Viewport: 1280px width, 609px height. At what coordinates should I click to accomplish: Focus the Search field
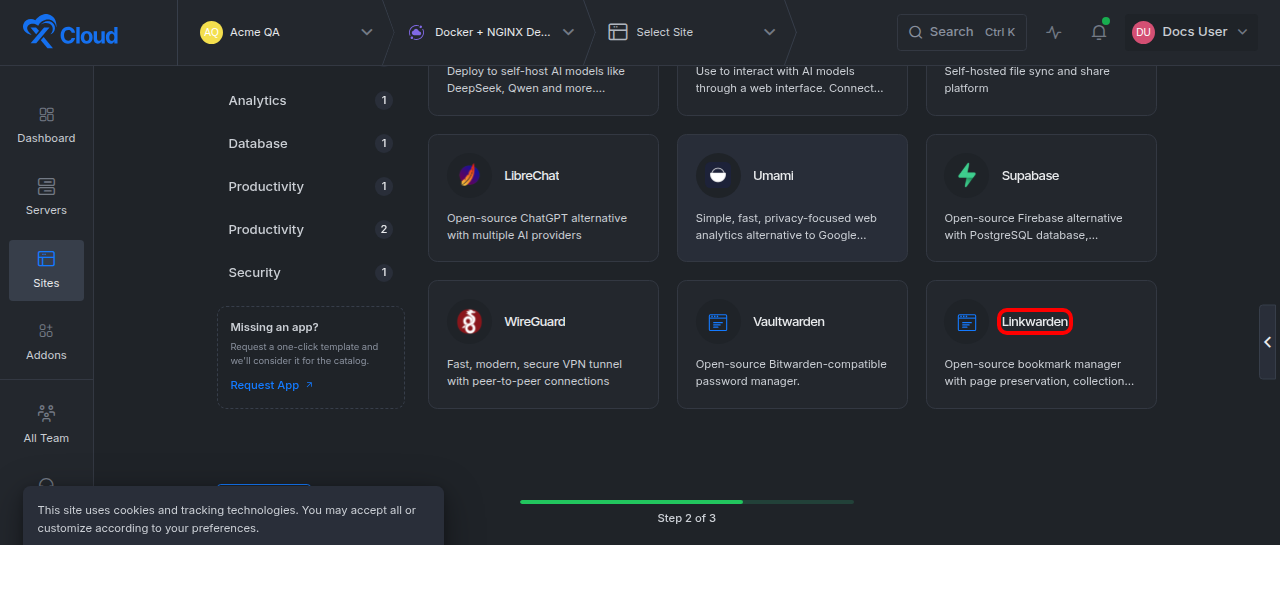click(x=962, y=32)
